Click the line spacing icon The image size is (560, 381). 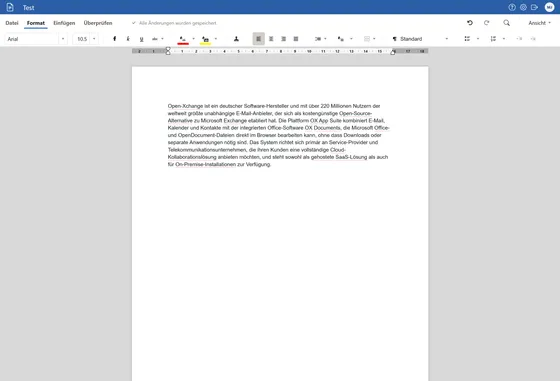tap(318, 39)
